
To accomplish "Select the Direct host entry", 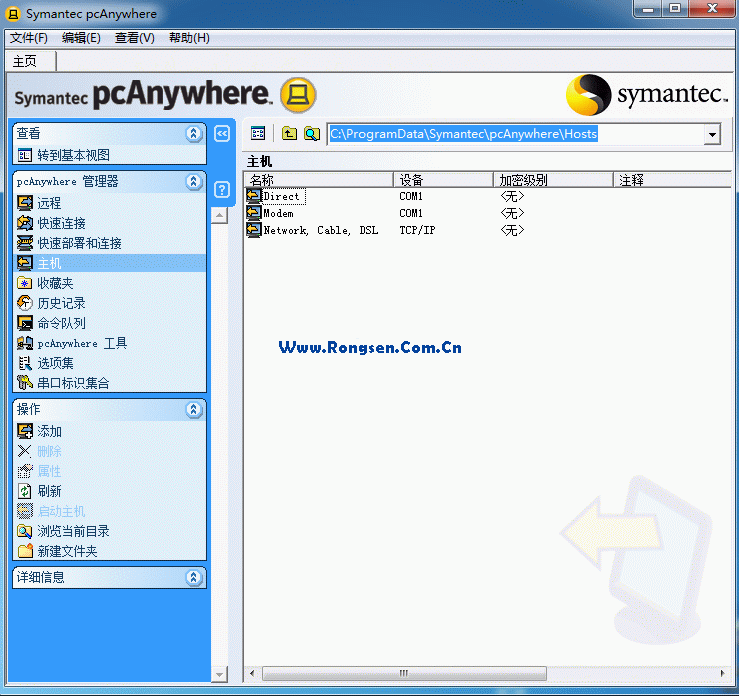I will click(281, 197).
